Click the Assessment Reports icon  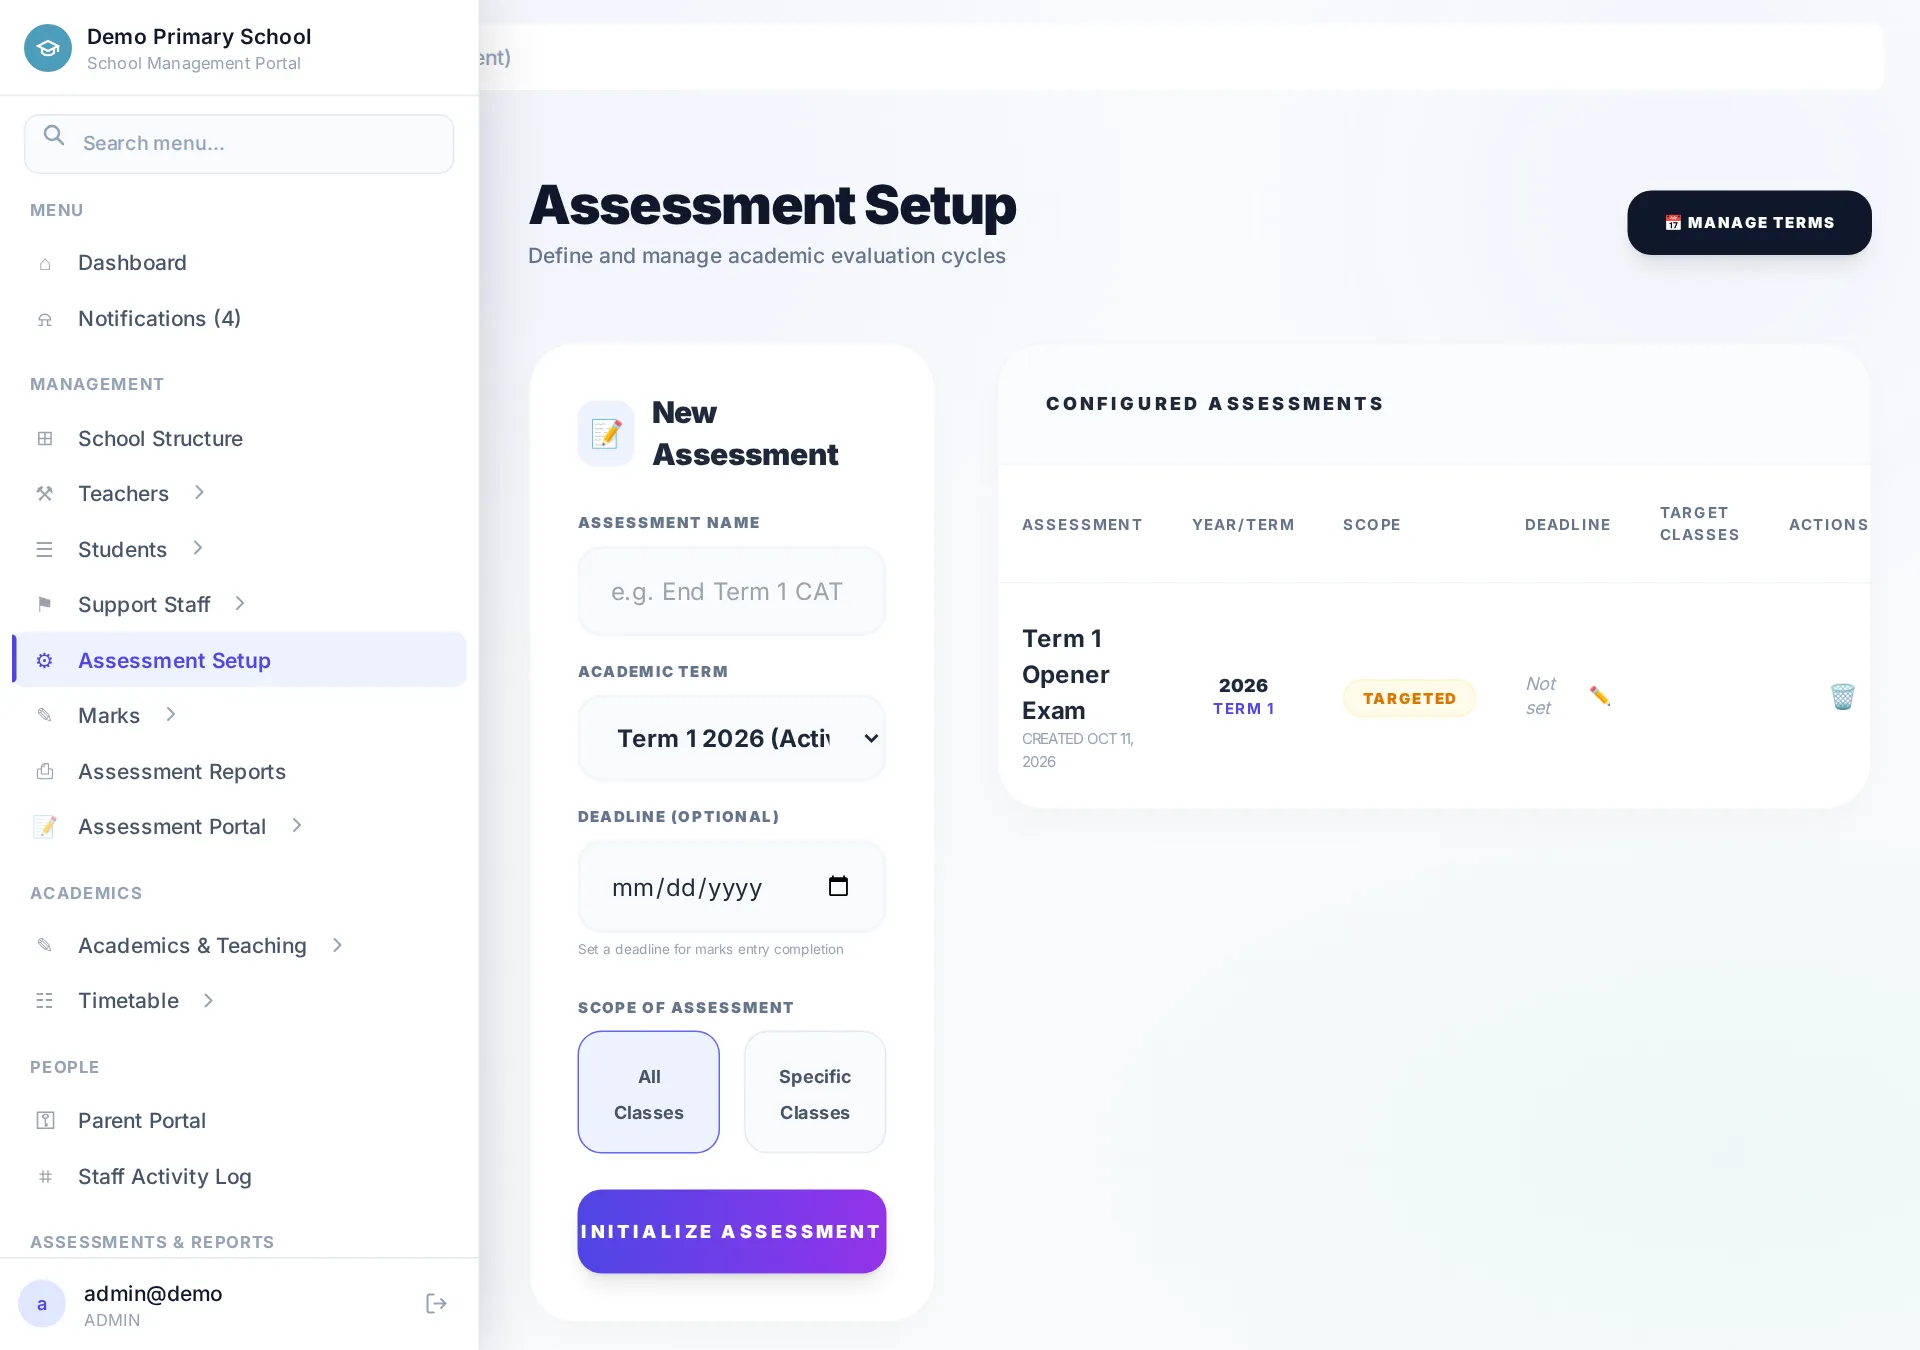45,772
